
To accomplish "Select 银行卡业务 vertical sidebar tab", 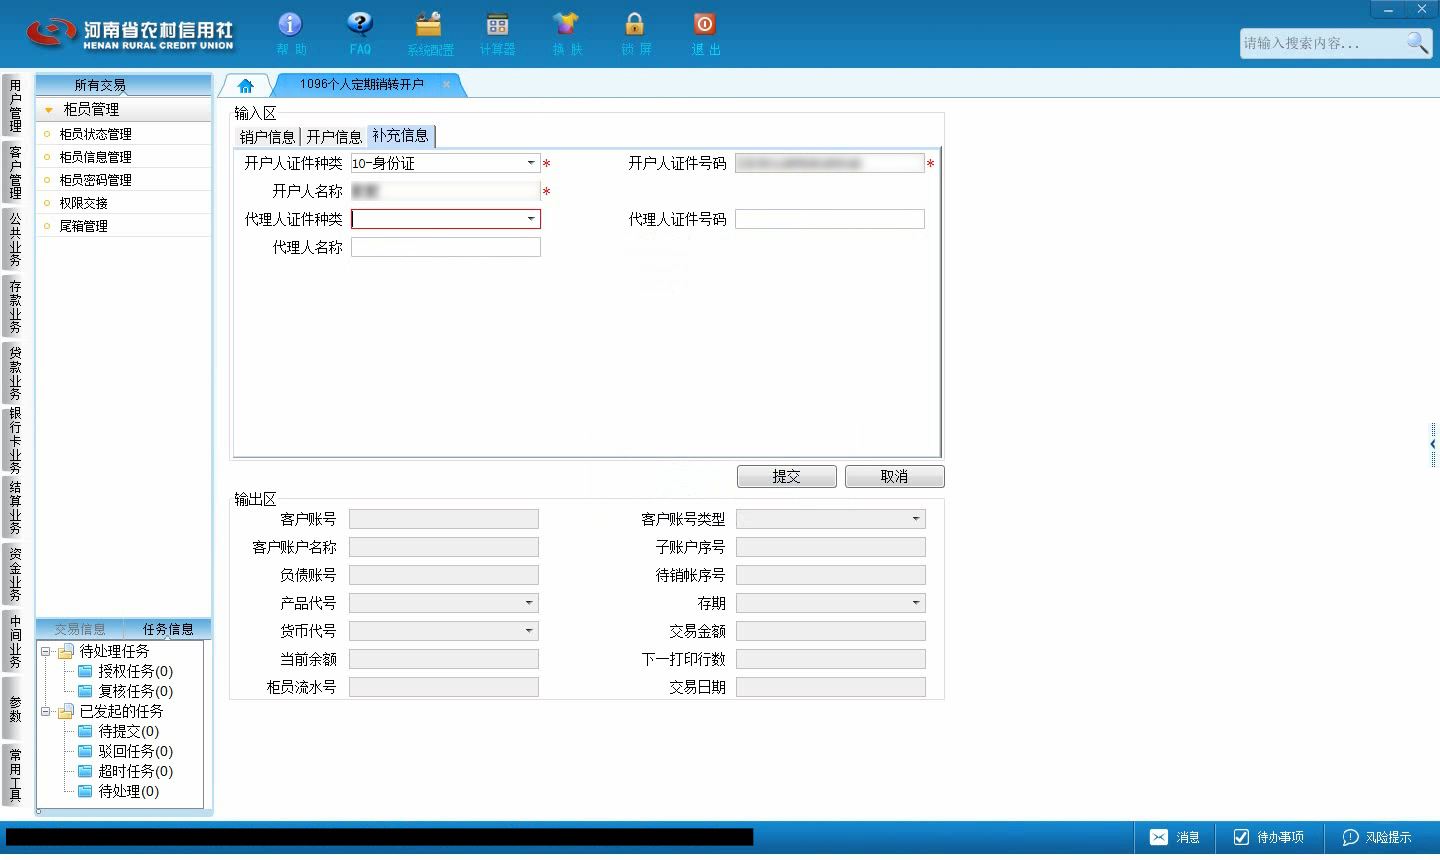I will [x=14, y=440].
